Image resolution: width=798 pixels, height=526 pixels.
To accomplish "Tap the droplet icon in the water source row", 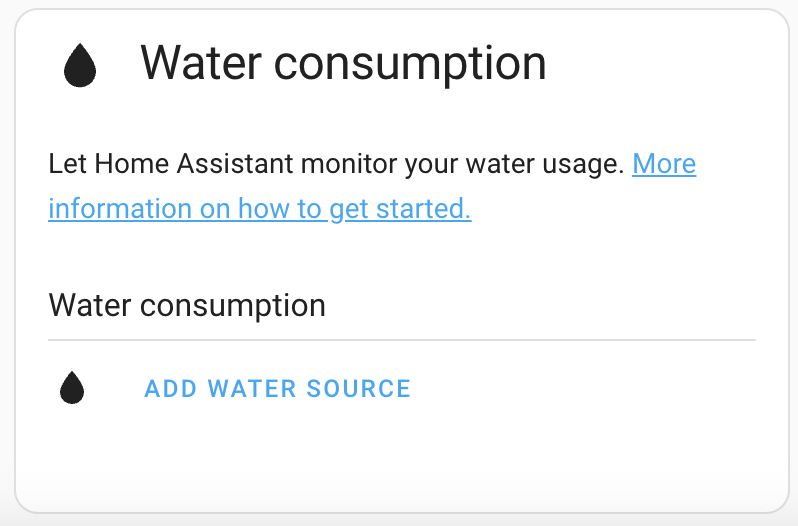I will [72, 388].
